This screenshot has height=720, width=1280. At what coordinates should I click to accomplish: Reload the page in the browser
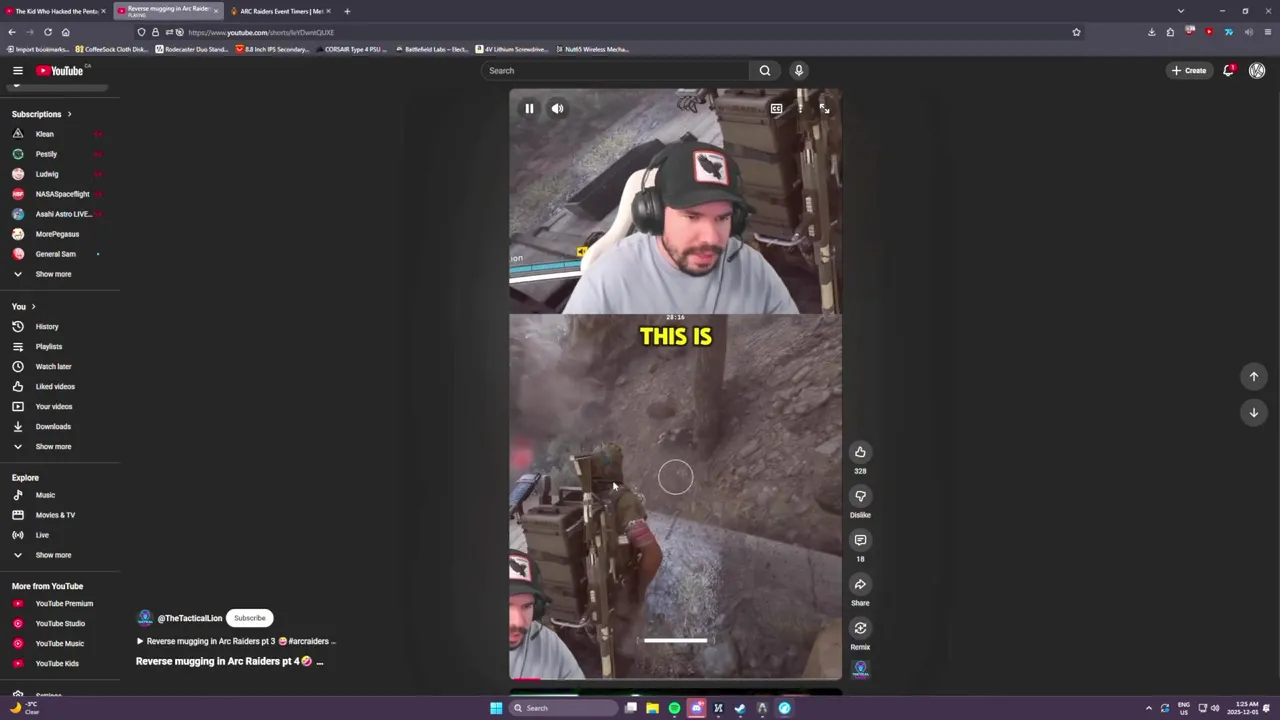[x=47, y=32]
